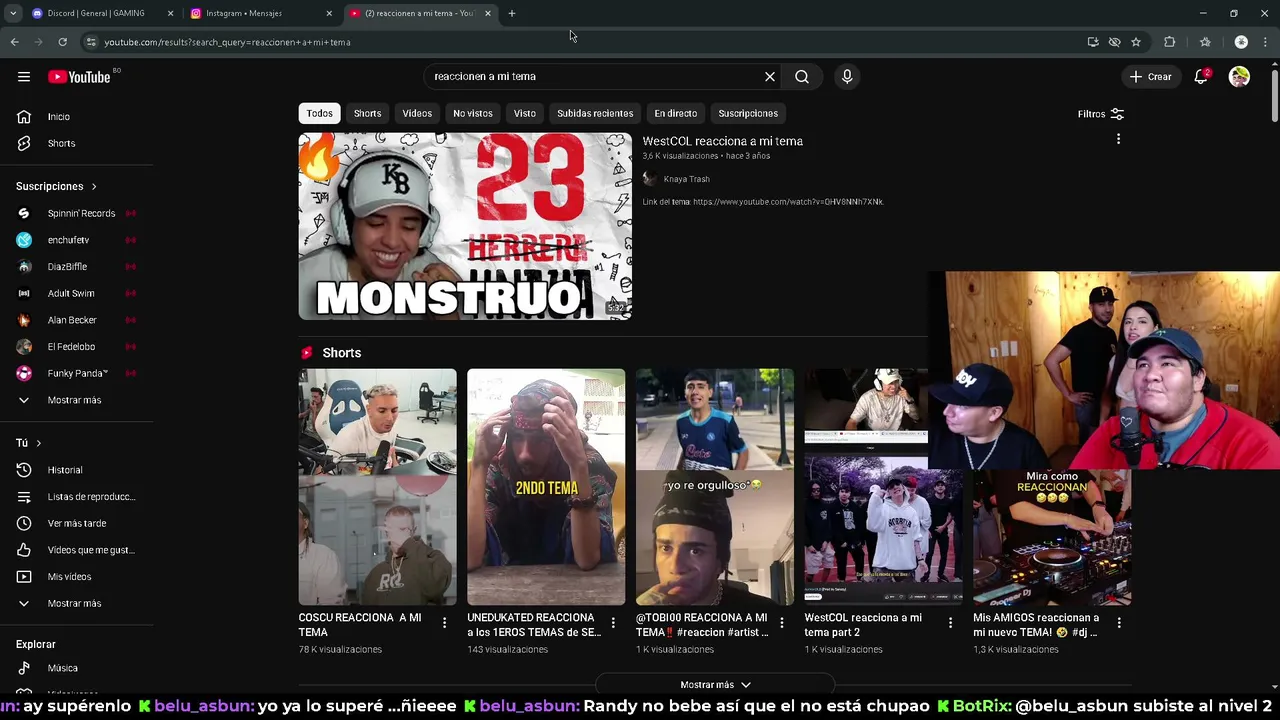Select the Suscripciones filter chip

click(748, 113)
